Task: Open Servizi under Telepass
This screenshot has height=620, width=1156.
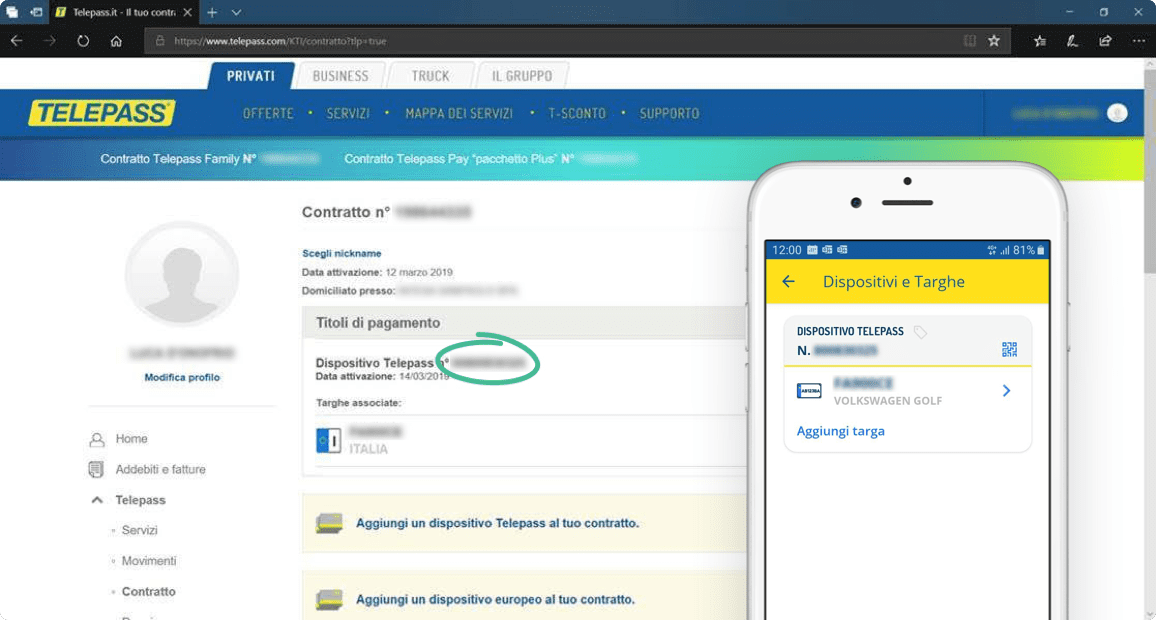Action: 139,530
